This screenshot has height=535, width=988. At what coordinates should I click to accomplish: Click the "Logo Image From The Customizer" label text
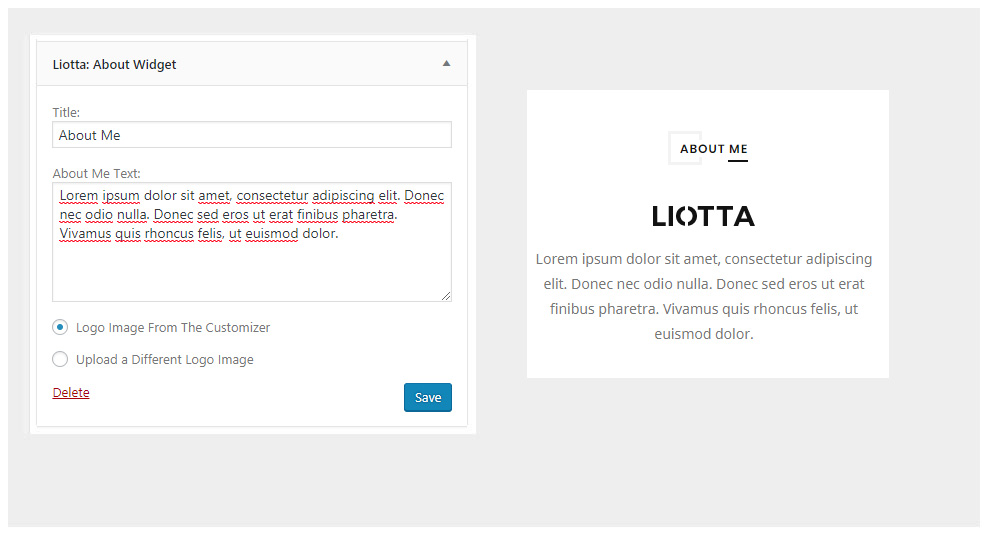173,327
